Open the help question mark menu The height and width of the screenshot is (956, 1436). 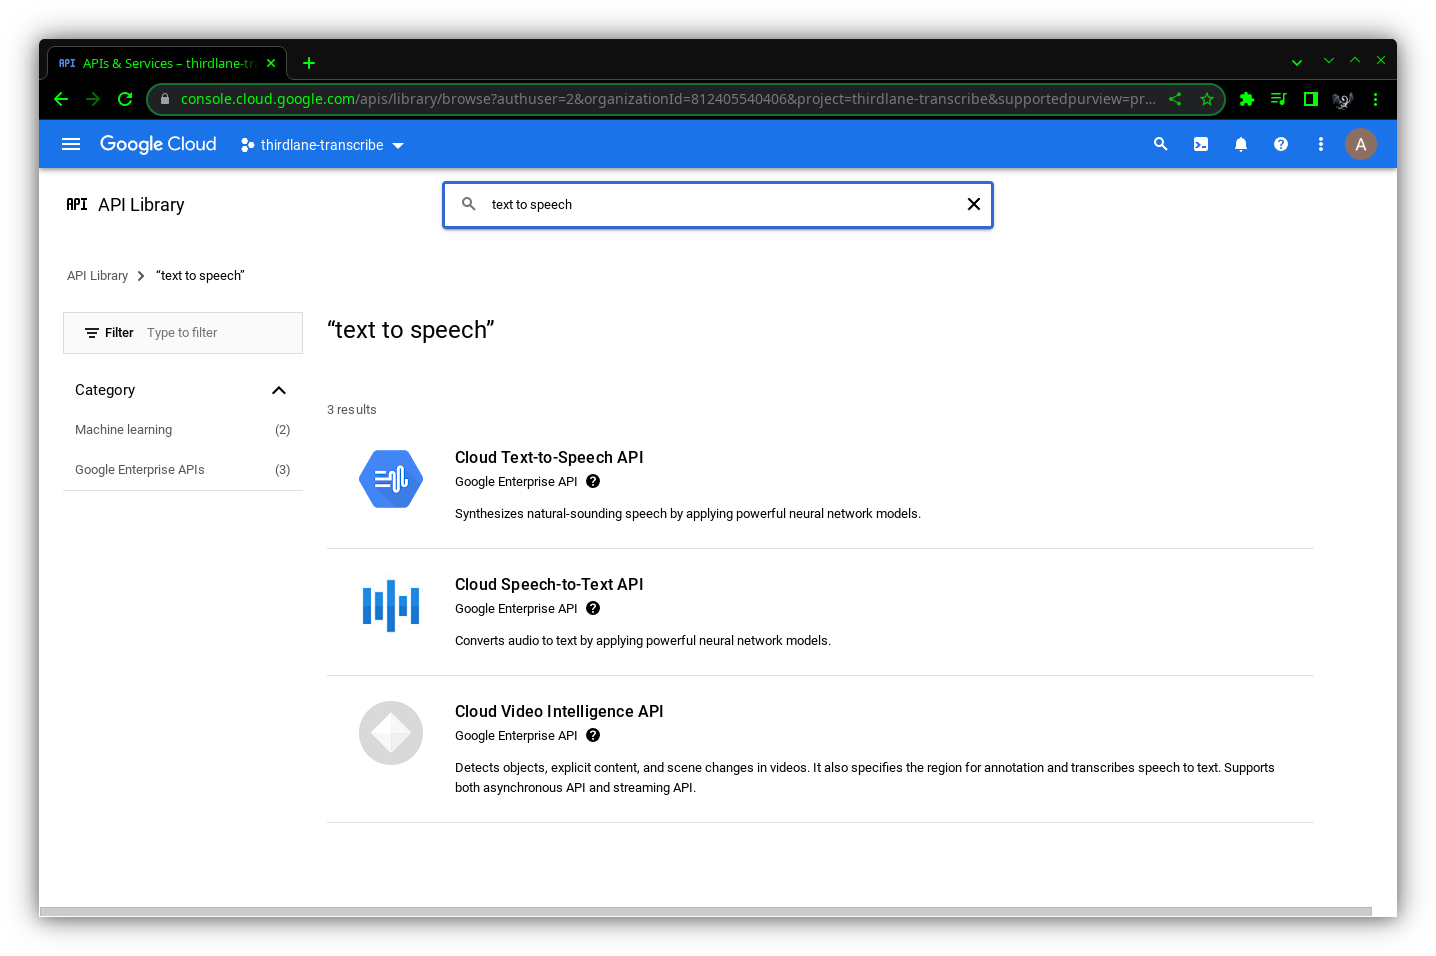1281,144
